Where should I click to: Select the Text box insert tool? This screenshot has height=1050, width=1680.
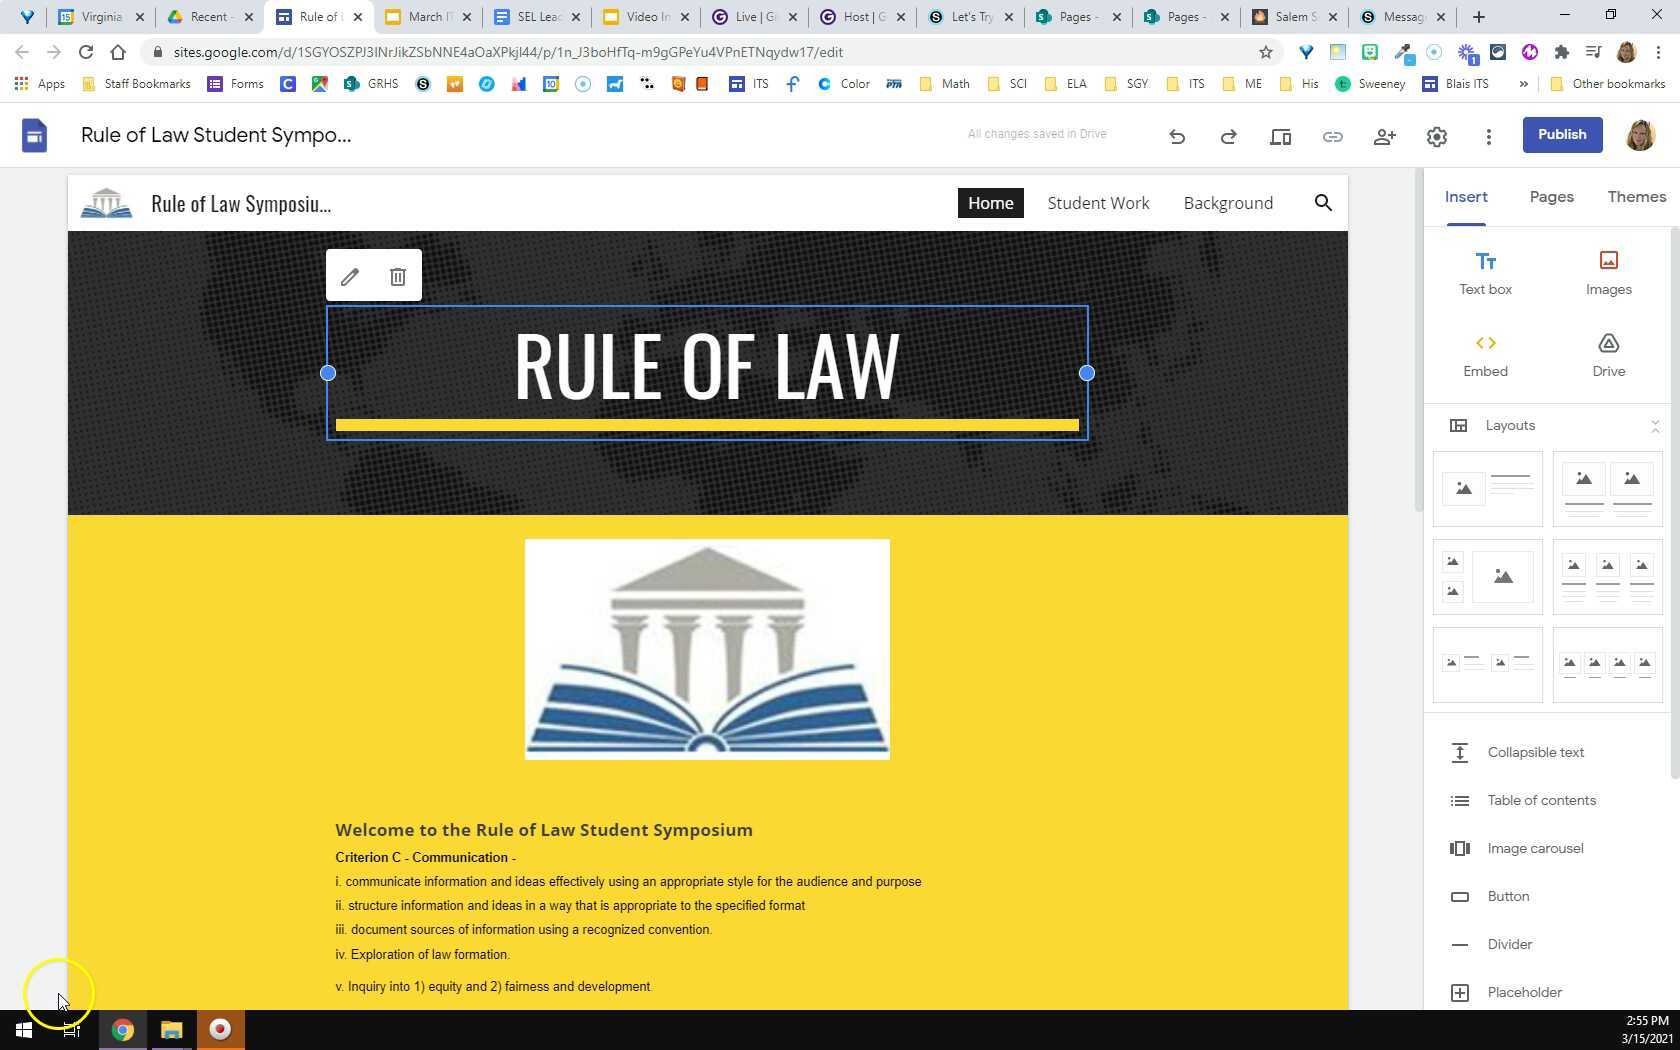pyautogui.click(x=1485, y=272)
